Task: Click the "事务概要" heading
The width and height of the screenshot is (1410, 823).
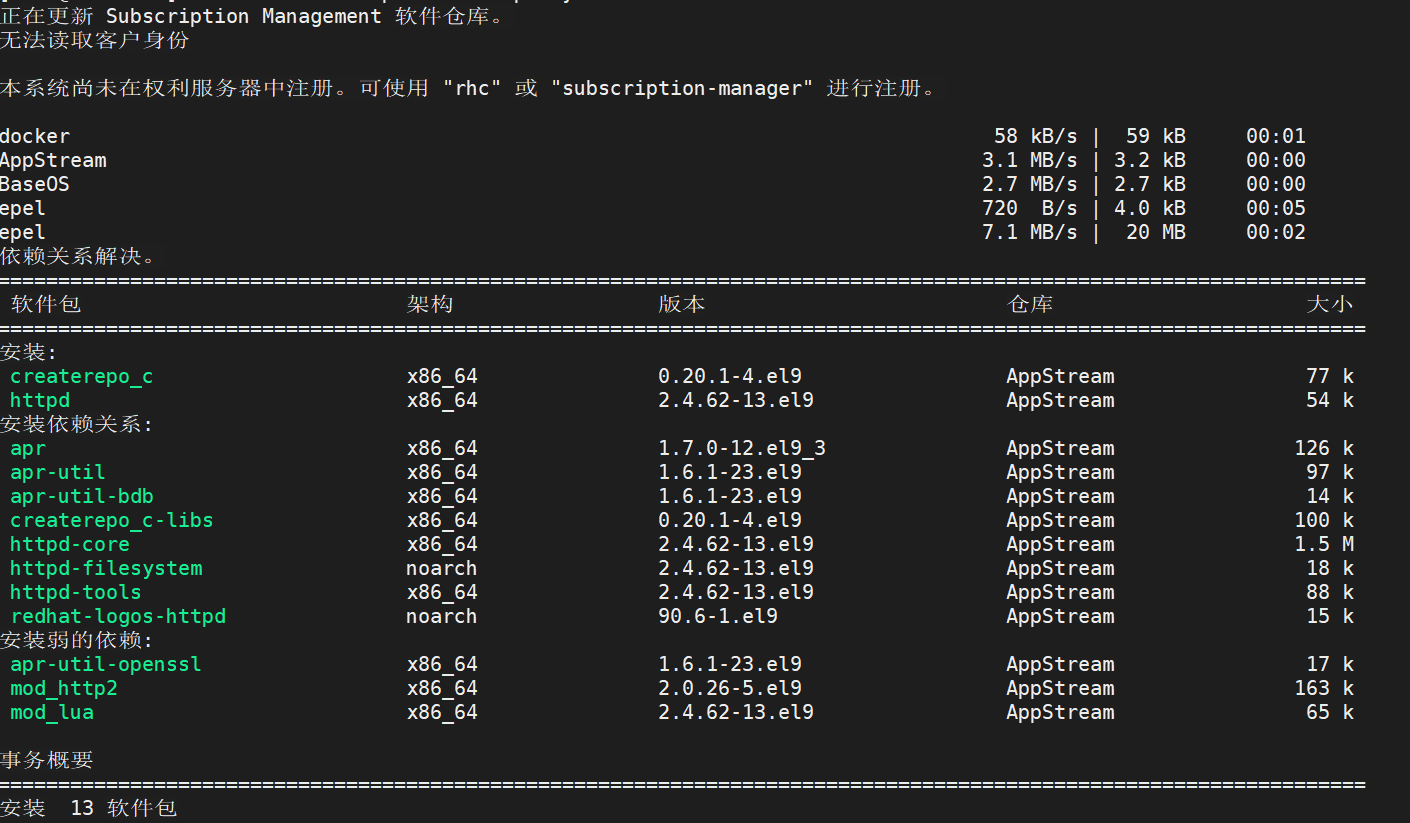Action: point(47,760)
